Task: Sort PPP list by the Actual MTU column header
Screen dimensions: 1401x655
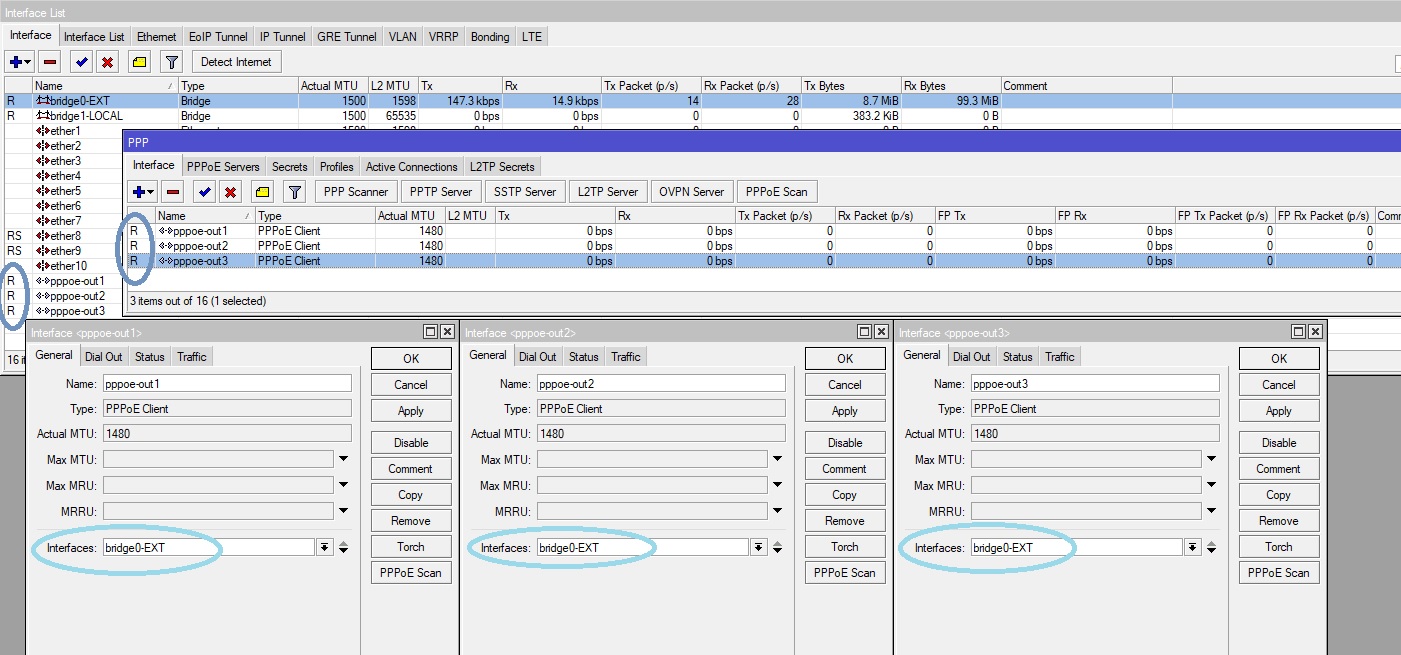Action: click(x=411, y=216)
